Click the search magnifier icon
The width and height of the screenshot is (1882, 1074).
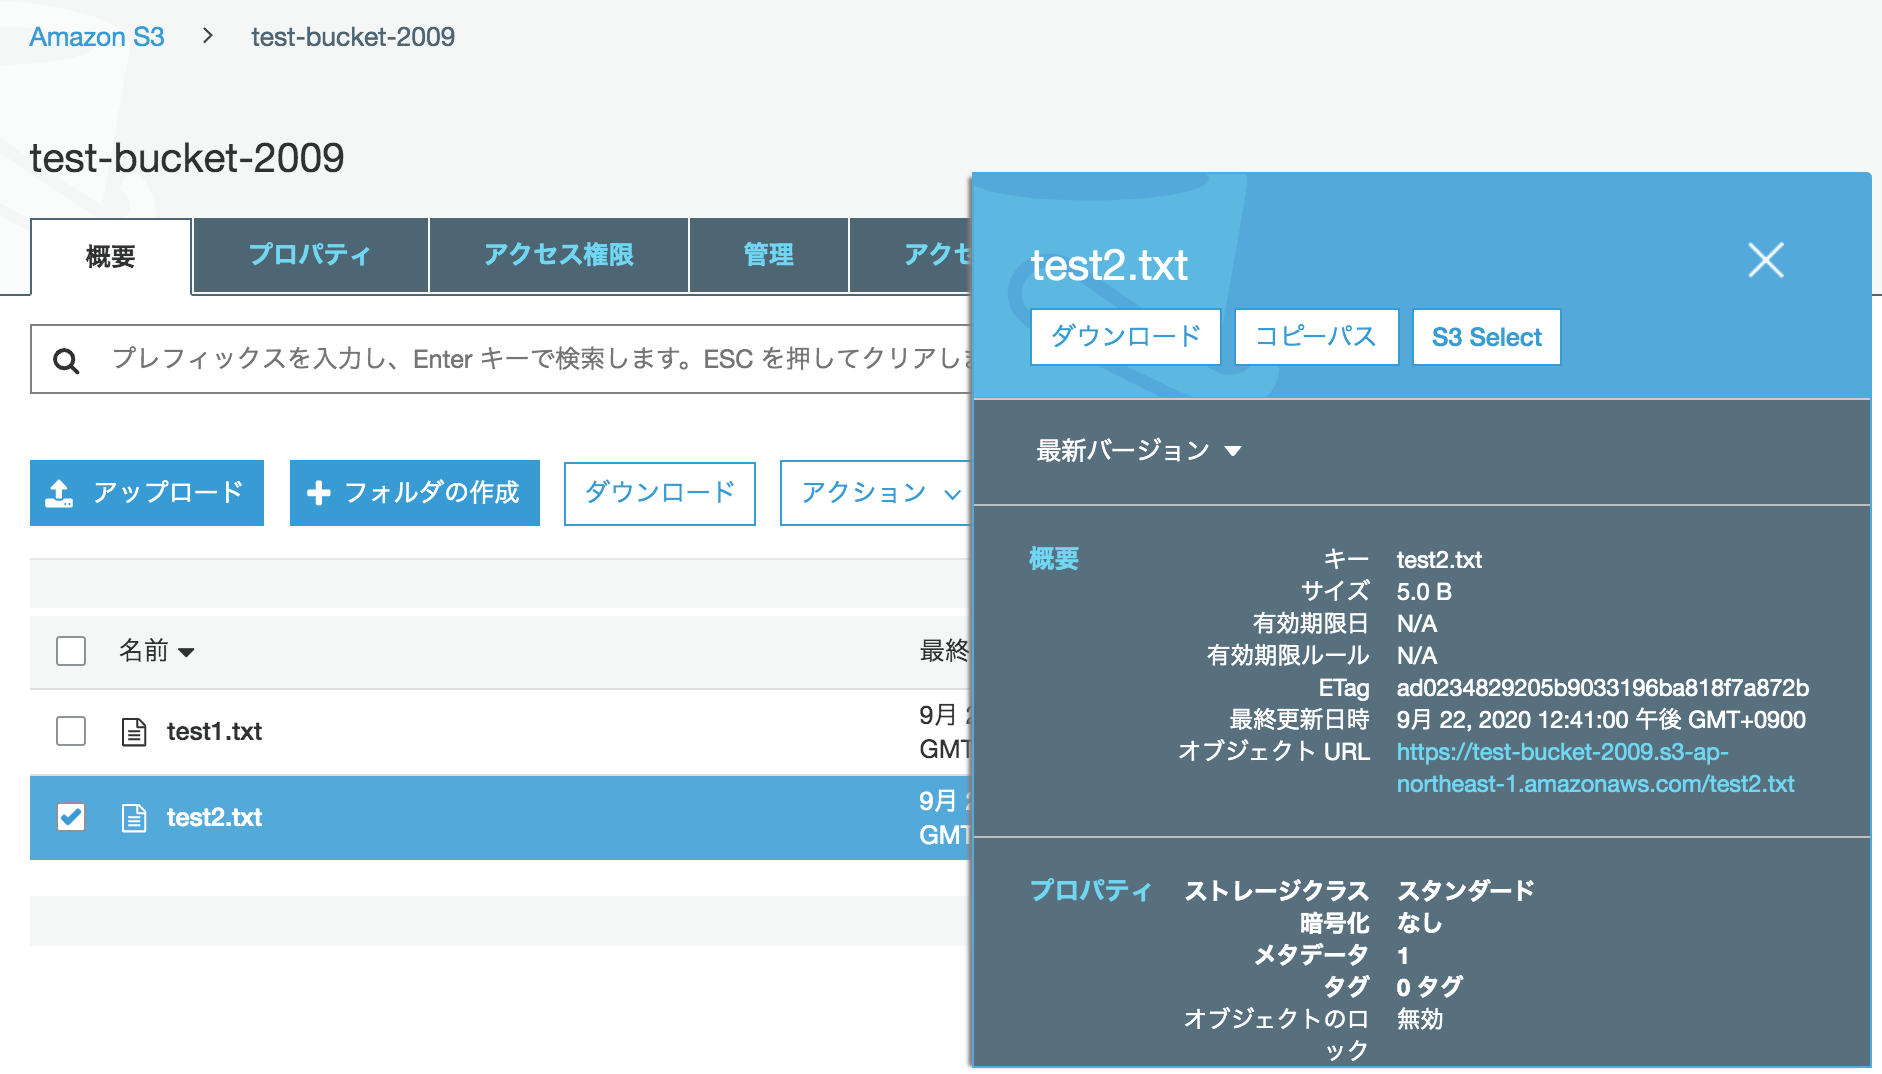tap(66, 360)
